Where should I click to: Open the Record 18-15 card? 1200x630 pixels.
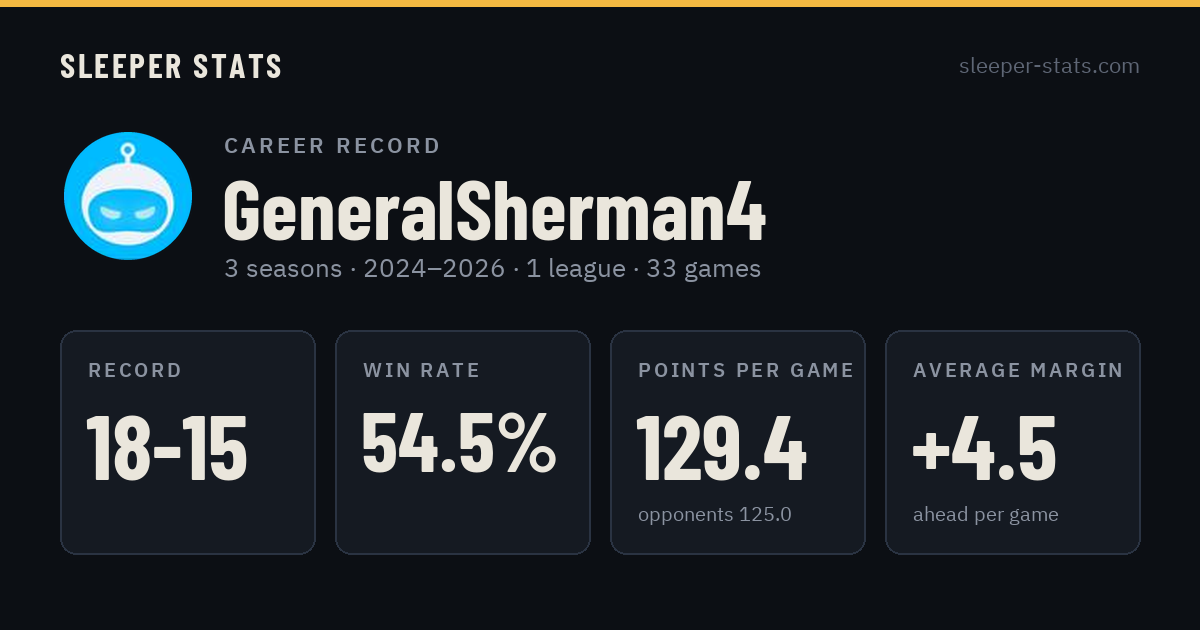[x=188, y=442]
